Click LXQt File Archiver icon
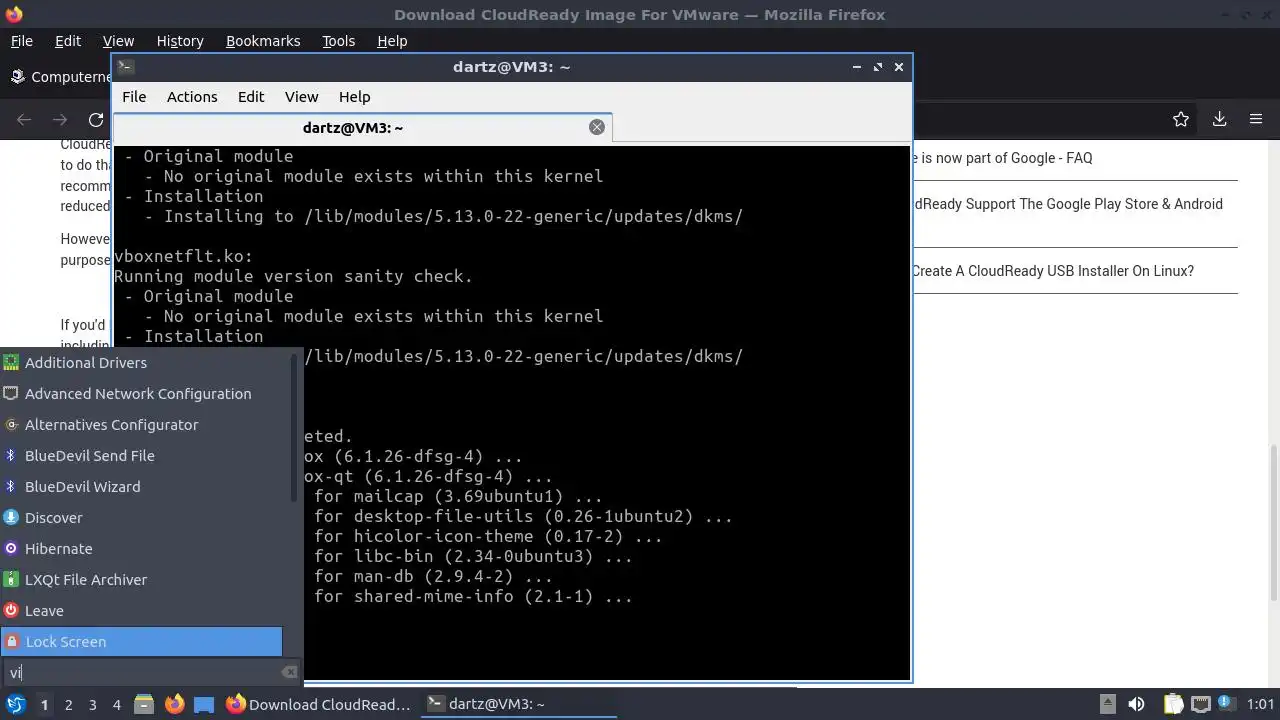 click(x=11, y=580)
